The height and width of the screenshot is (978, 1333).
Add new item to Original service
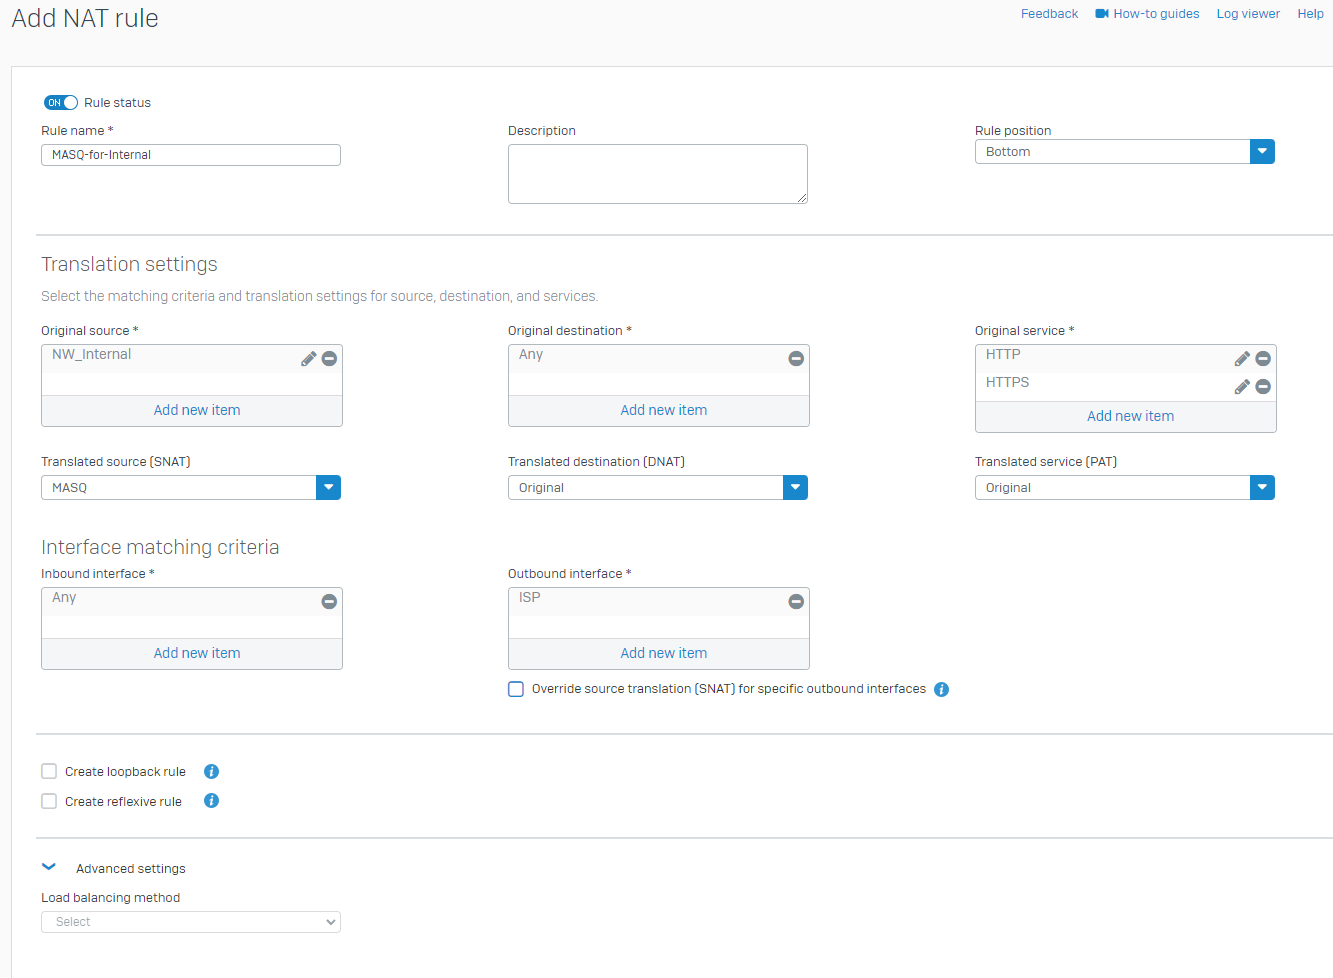click(1130, 416)
